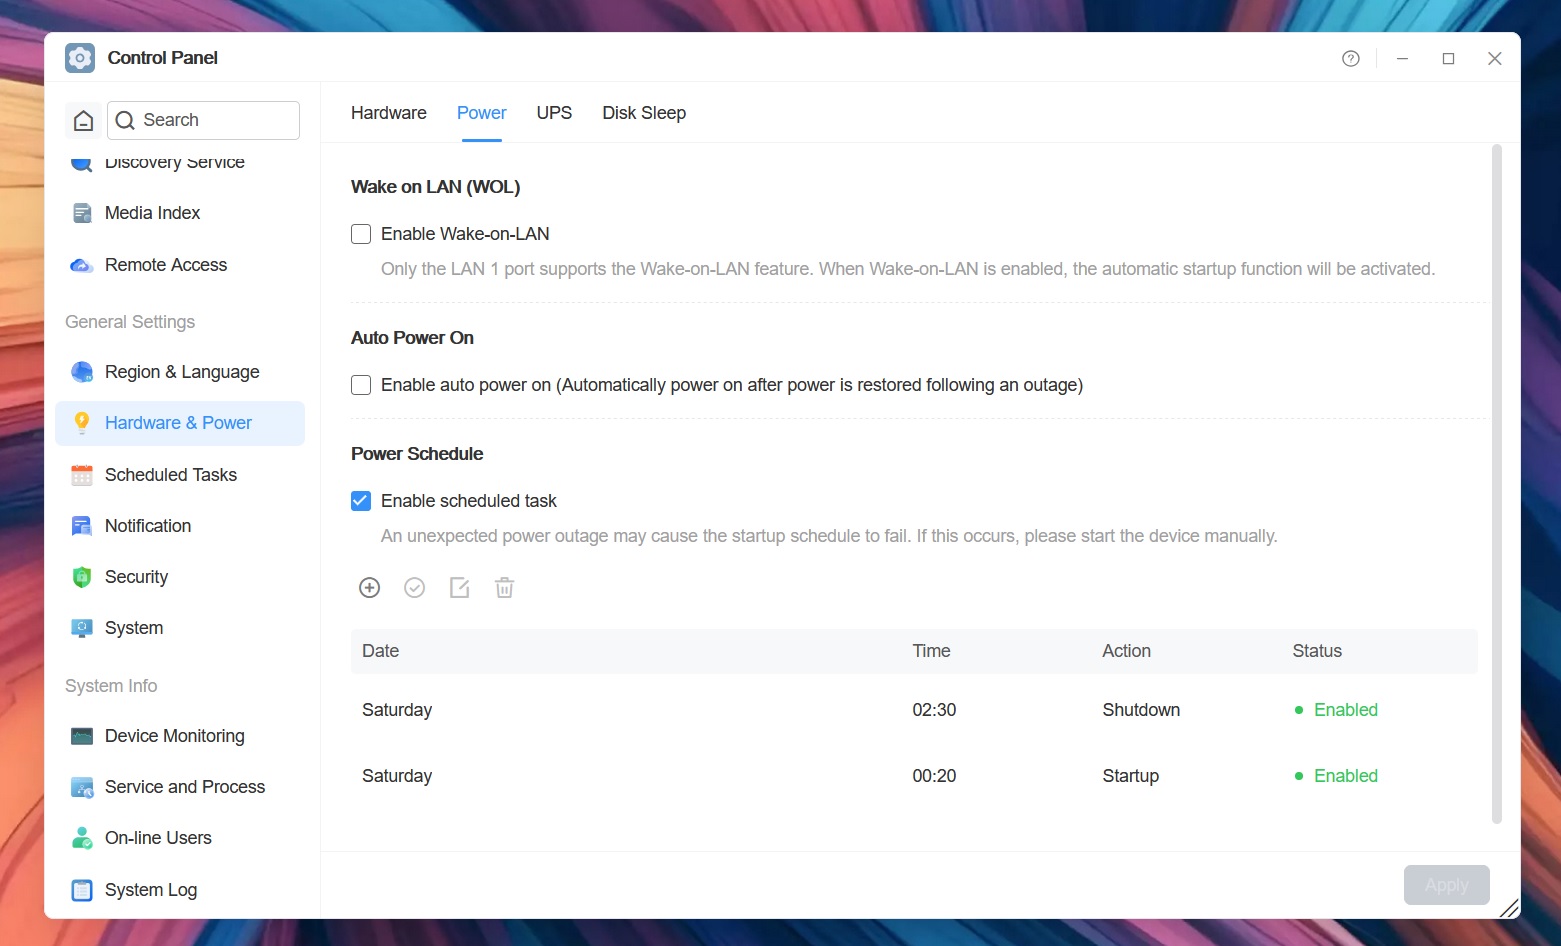The width and height of the screenshot is (1561, 946).
Task: Tick Enable auto power on checkbox
Action: pos(361,385)
